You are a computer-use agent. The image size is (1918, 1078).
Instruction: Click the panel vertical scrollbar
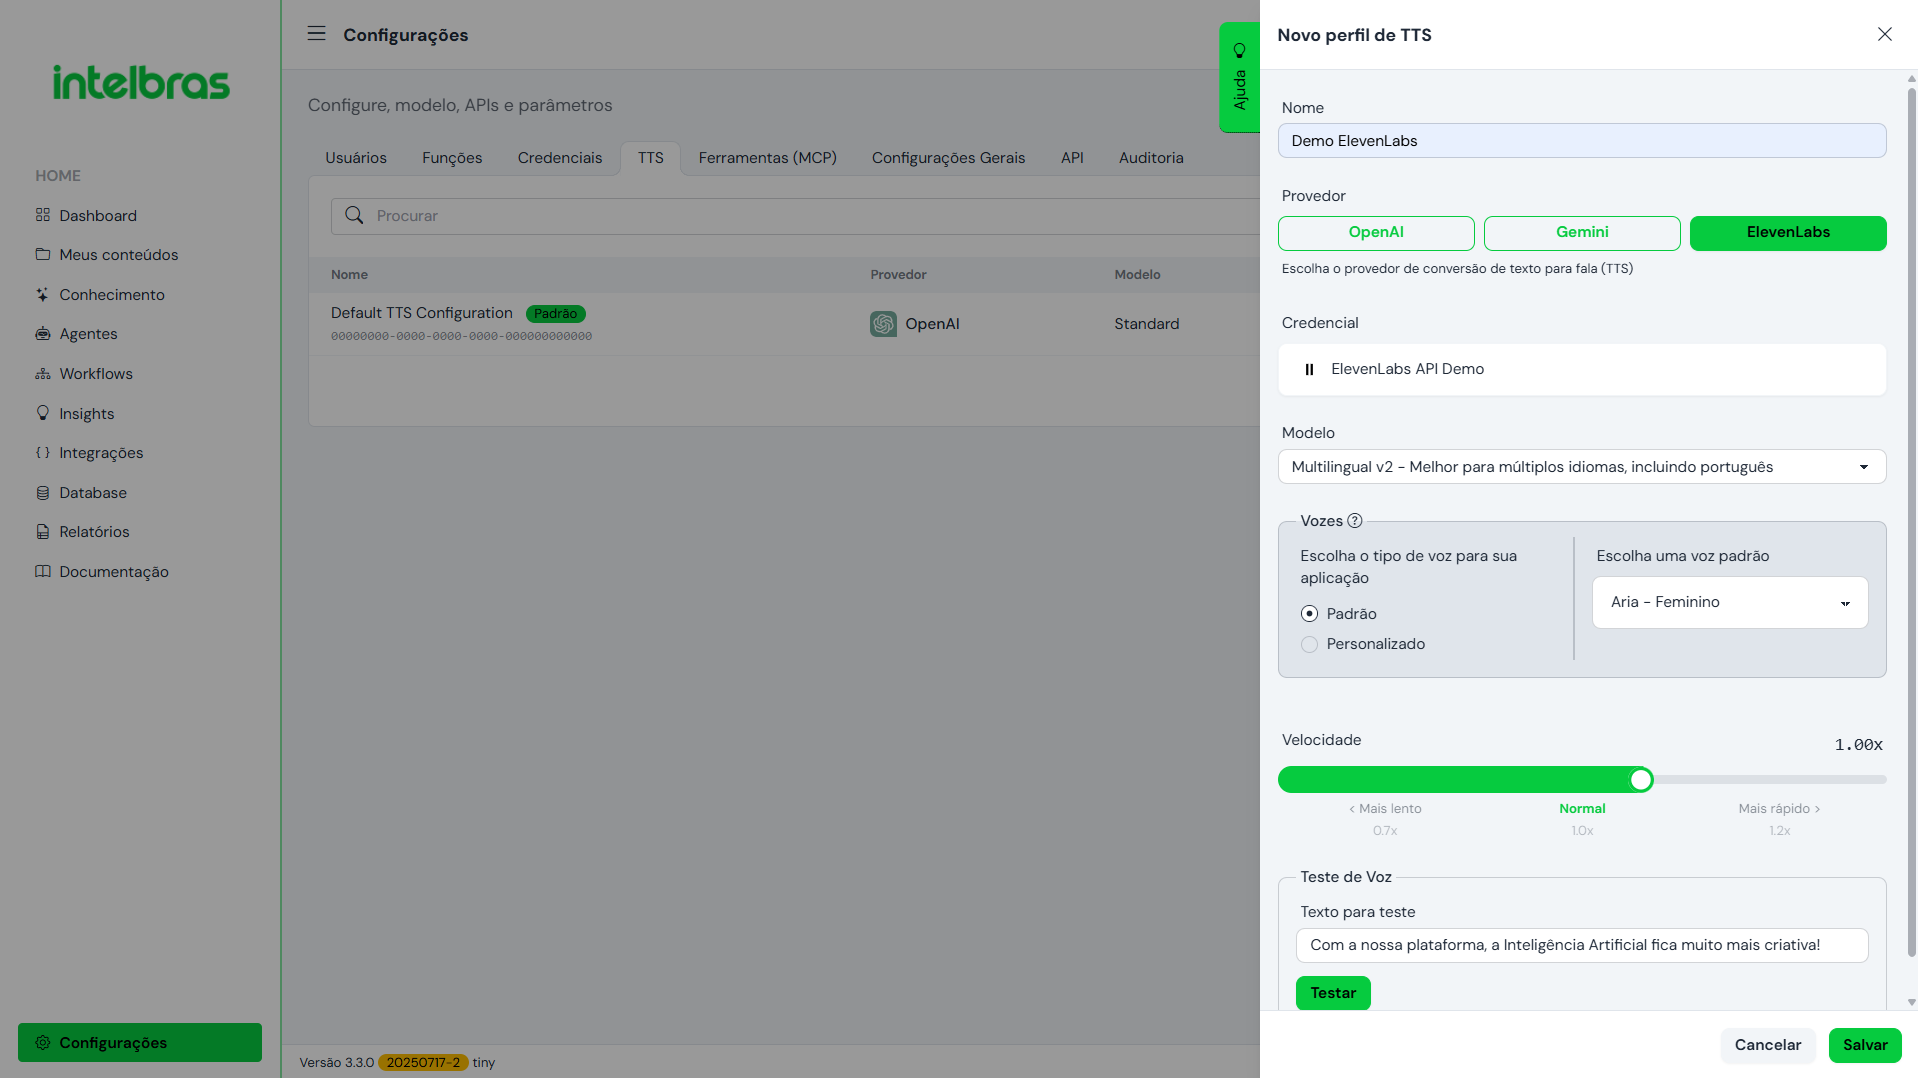(1911, 520)
